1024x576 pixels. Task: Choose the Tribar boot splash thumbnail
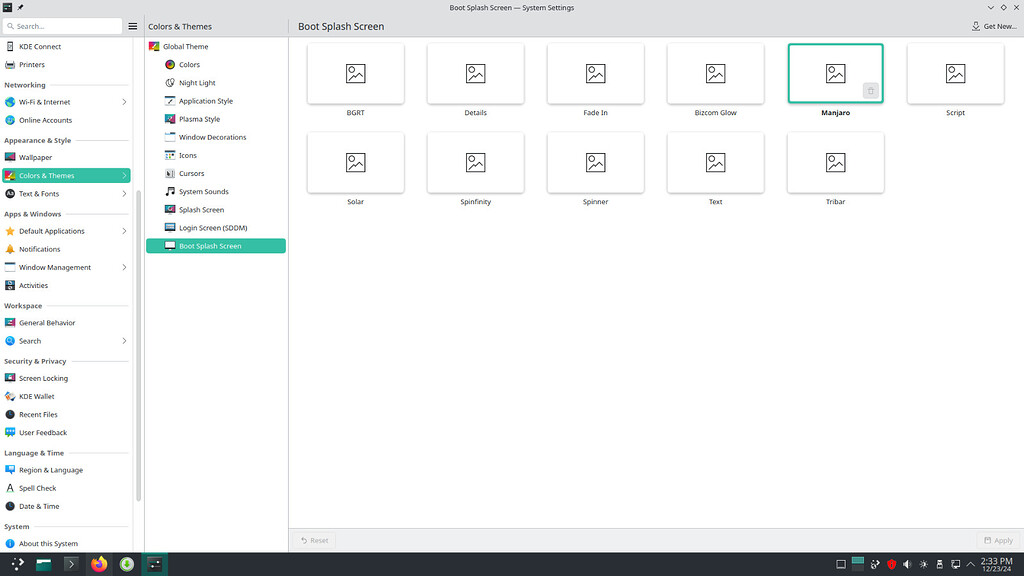click(x=835, y=163)
